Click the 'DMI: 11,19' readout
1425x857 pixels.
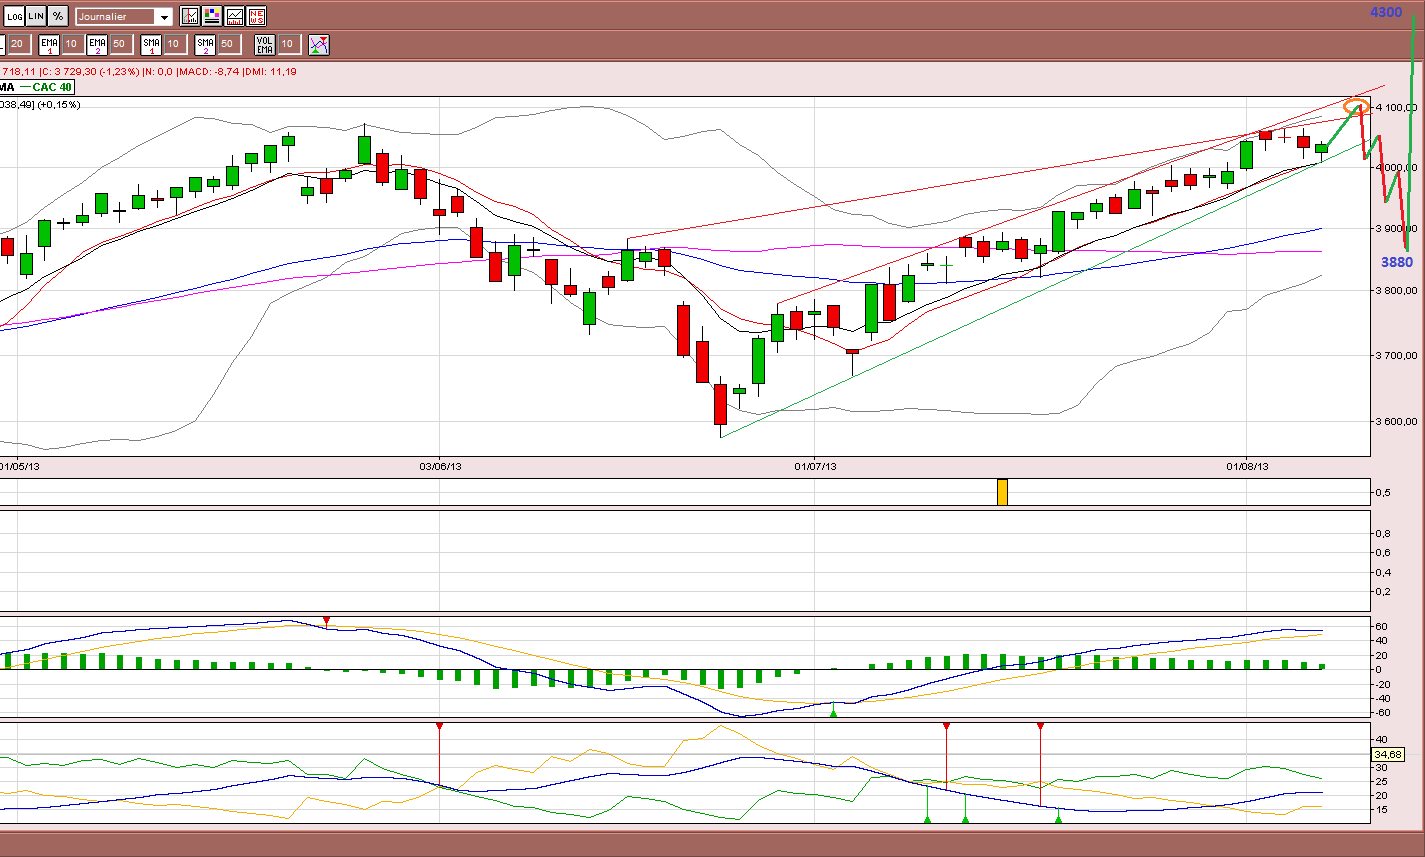[x=270, y=72]
